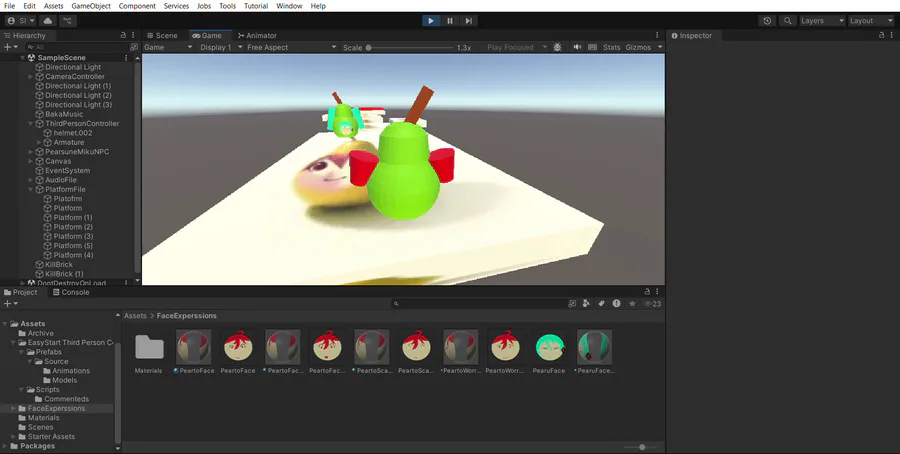This screenshot has width=900, height=454.
Task: Toggle the shortcuts keyboard icon
Action: [x=592, y=47]
